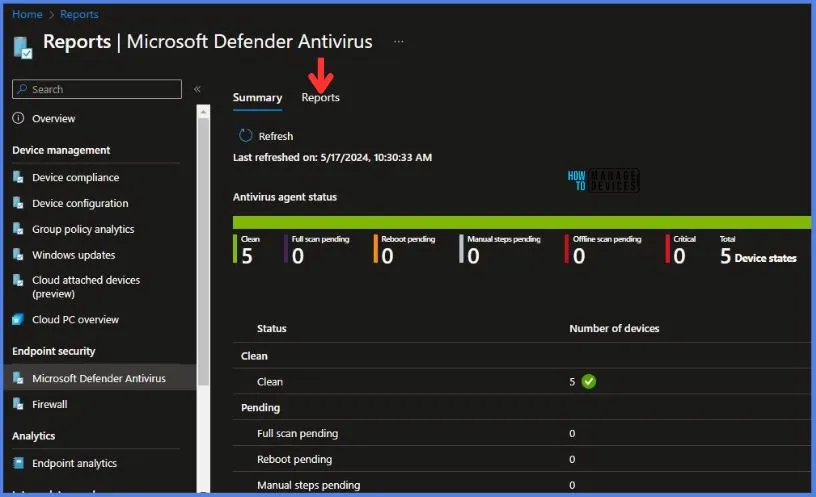
Task: Open Device compliance report
Action: click(75, 177)
